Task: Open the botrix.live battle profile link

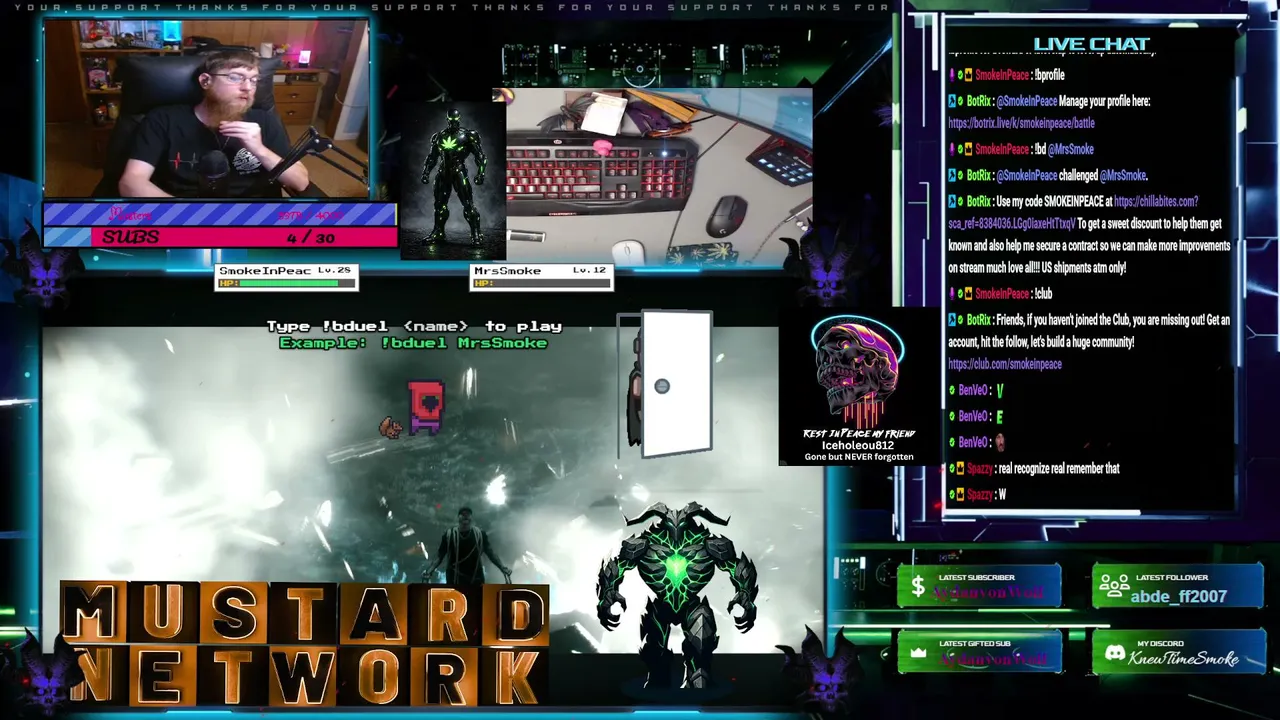Action: click(x=1021, y=123)
